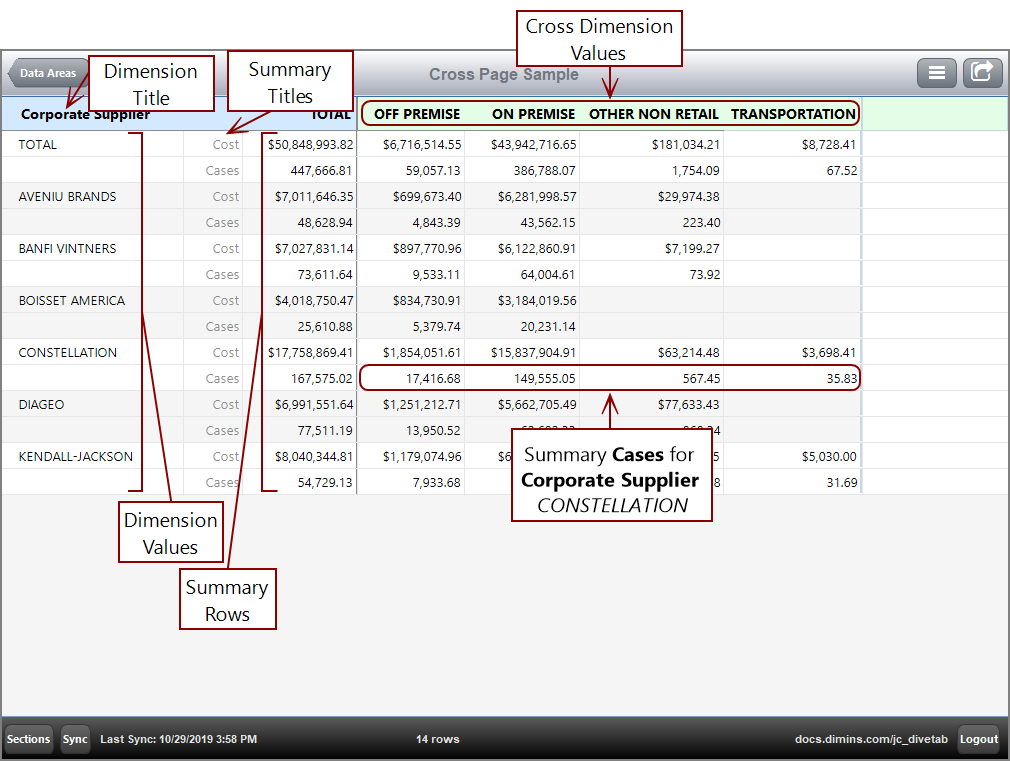Click the $50,848,993.82 total cost cell
Screen dimensions: 1010x761
pos(310,145)
